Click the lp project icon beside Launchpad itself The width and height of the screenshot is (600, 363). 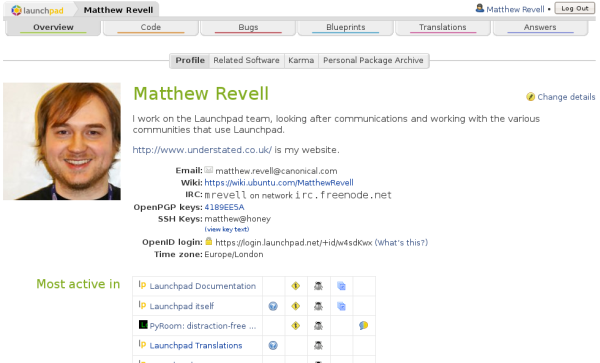tap(142, 305)
